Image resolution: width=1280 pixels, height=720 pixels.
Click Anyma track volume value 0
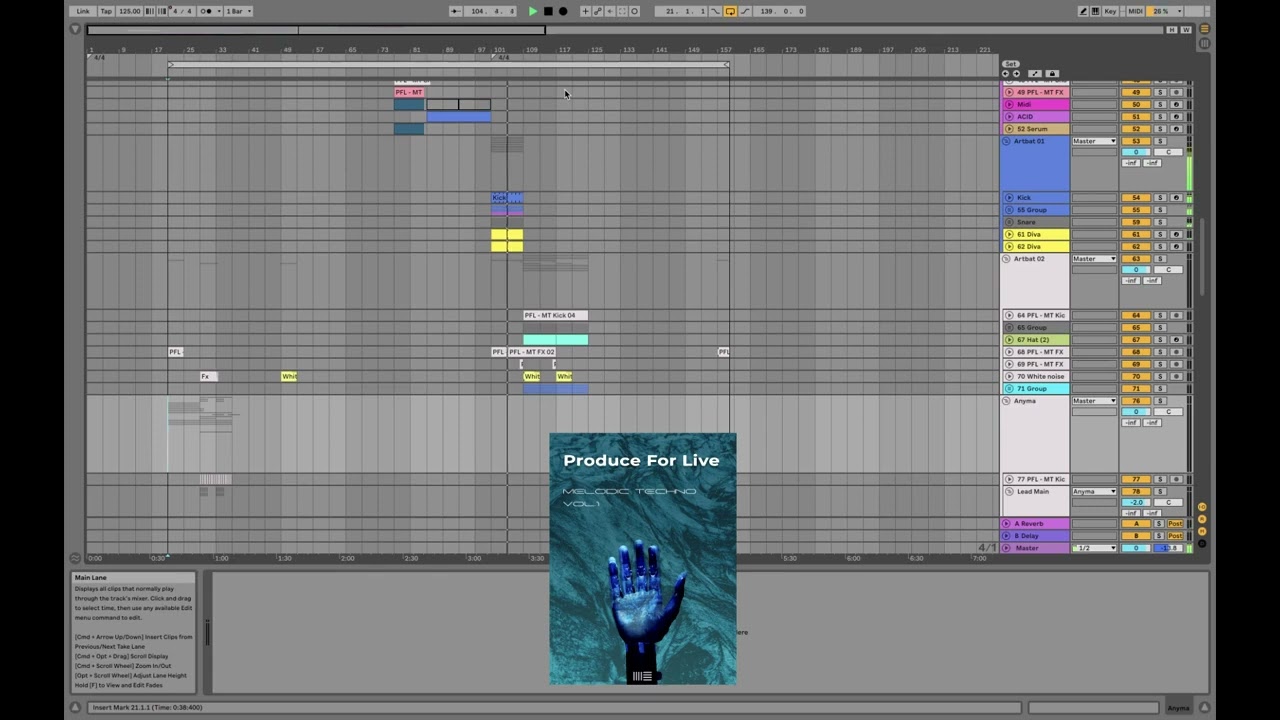tap(1136, 412)
